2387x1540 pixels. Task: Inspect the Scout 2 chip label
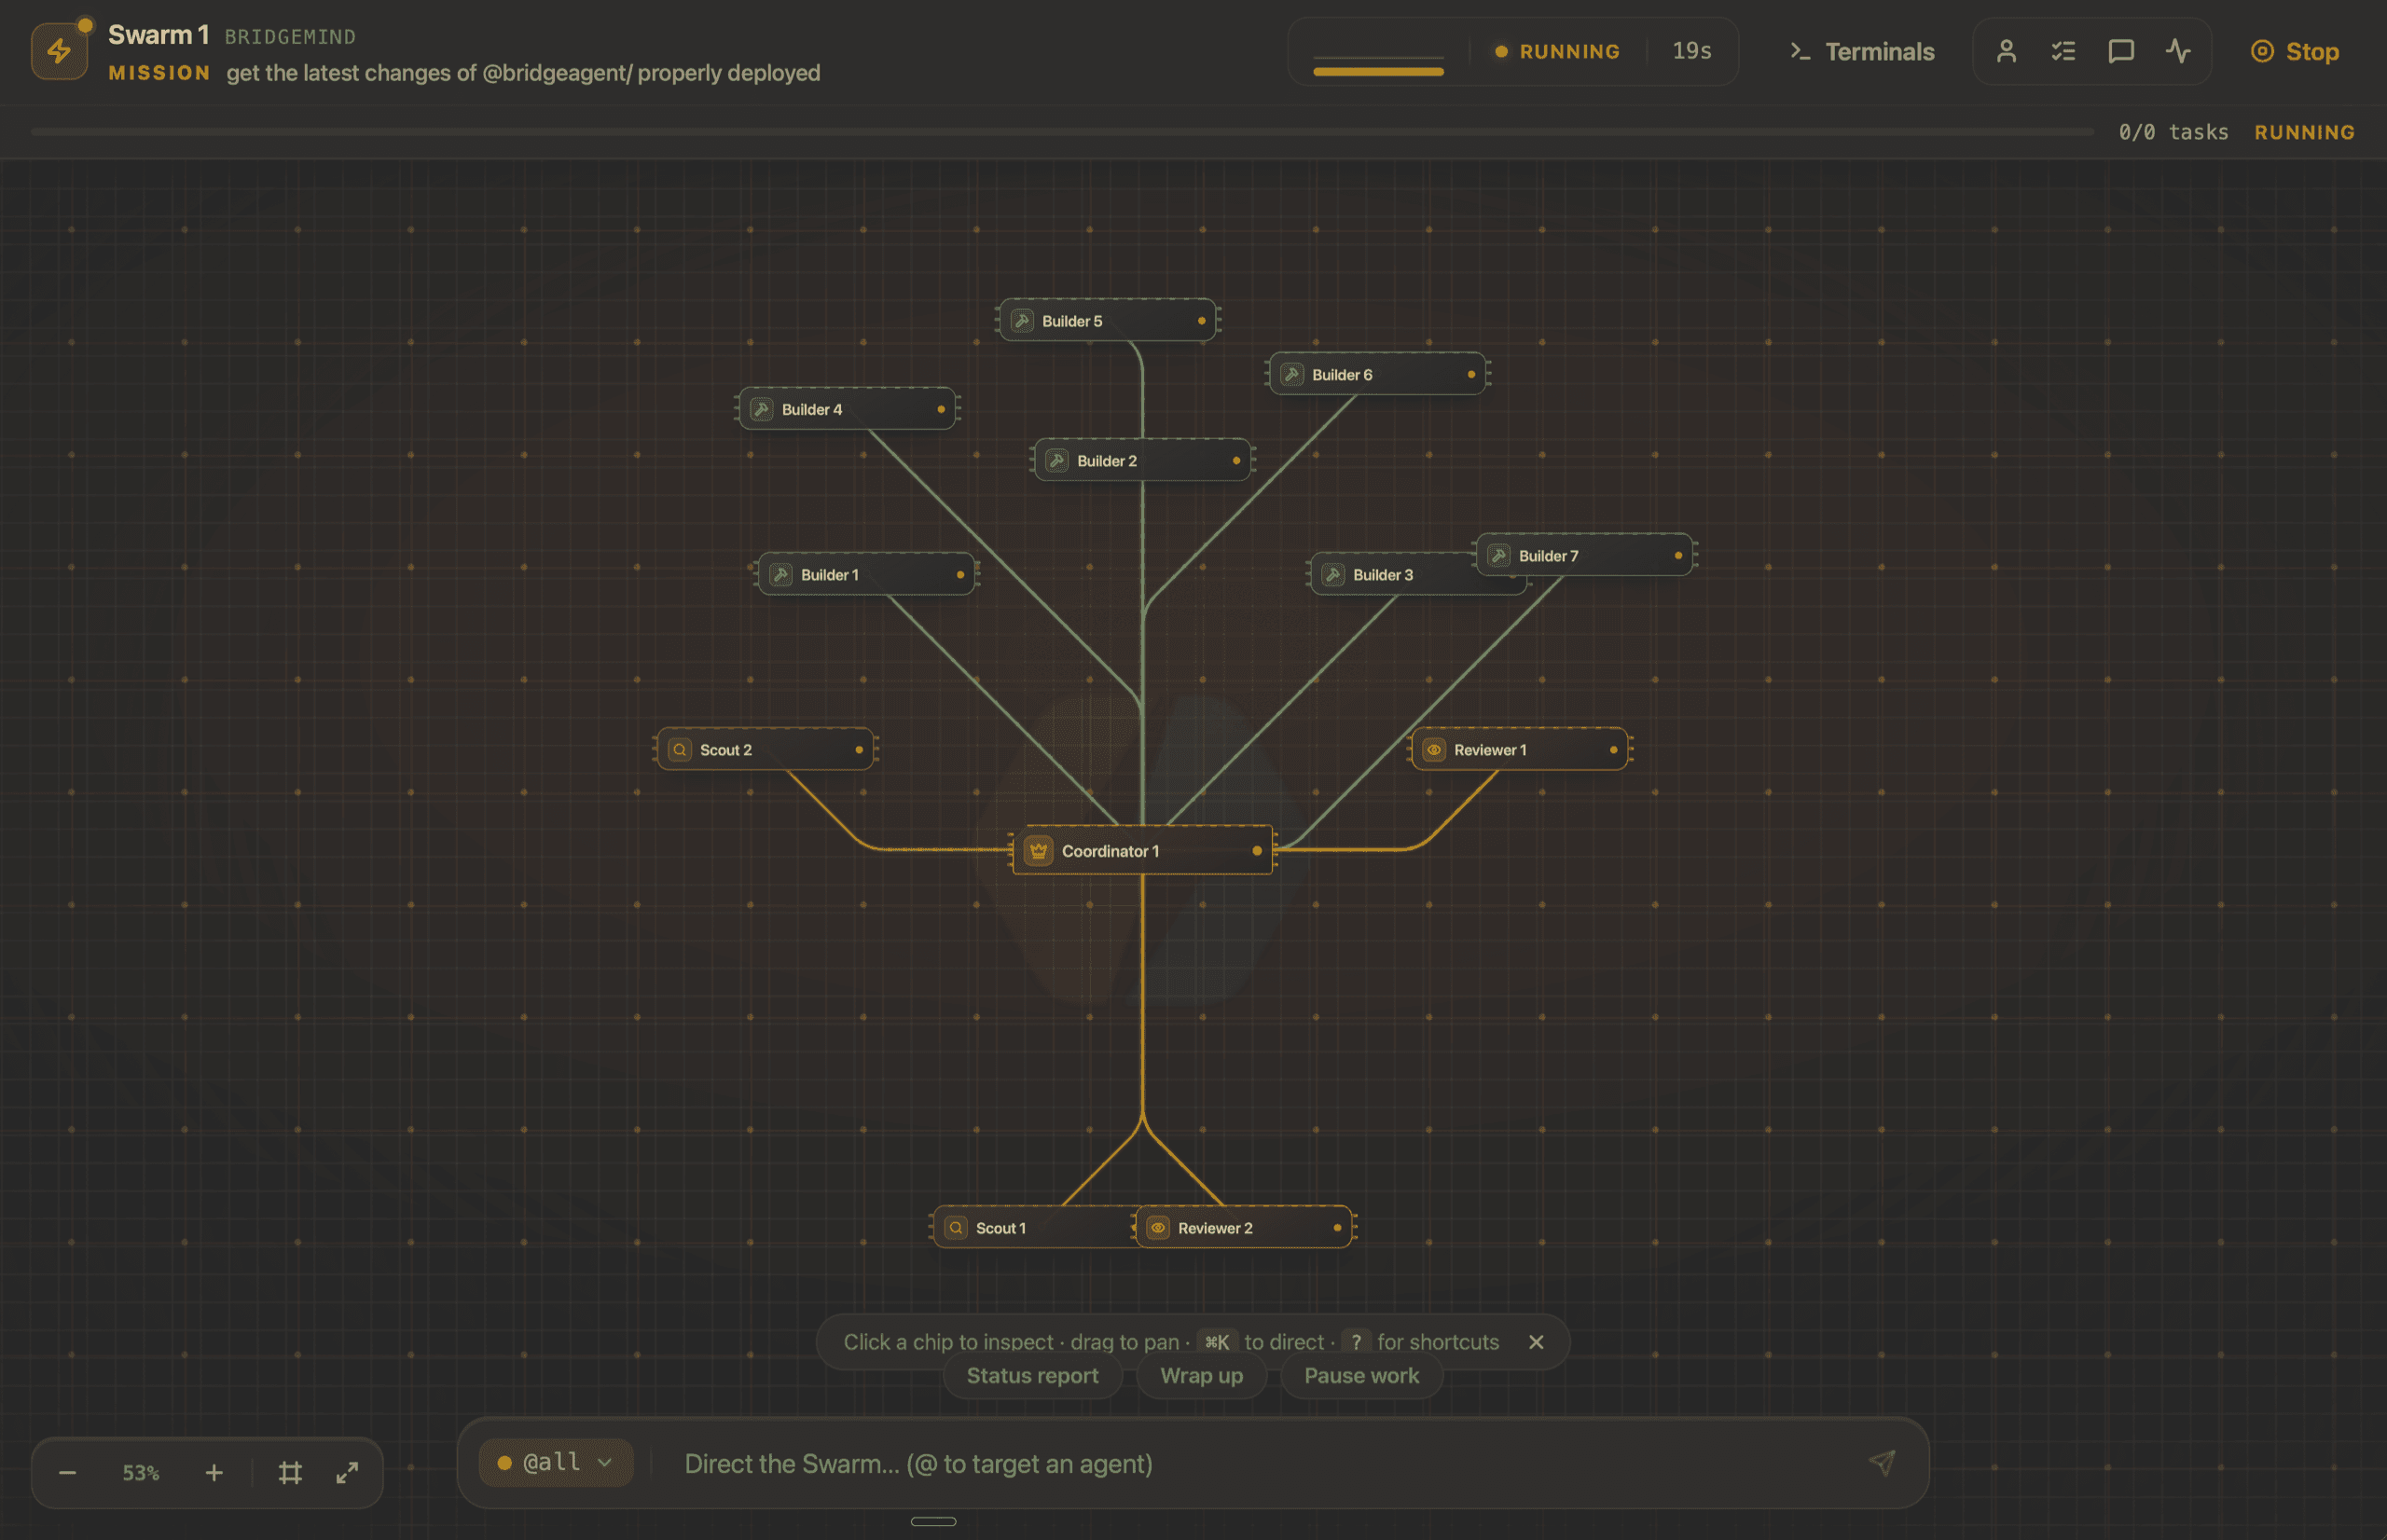[x=726, y=750]
